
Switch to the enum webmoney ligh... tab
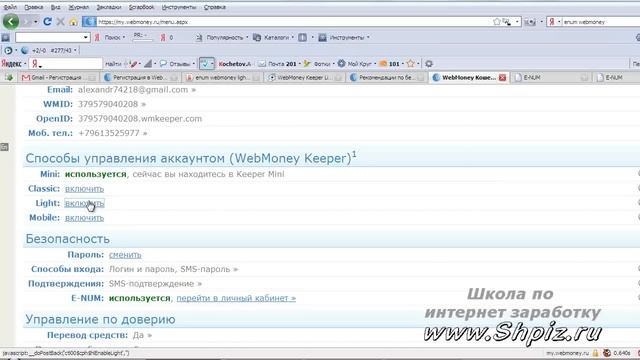(223, 77)
